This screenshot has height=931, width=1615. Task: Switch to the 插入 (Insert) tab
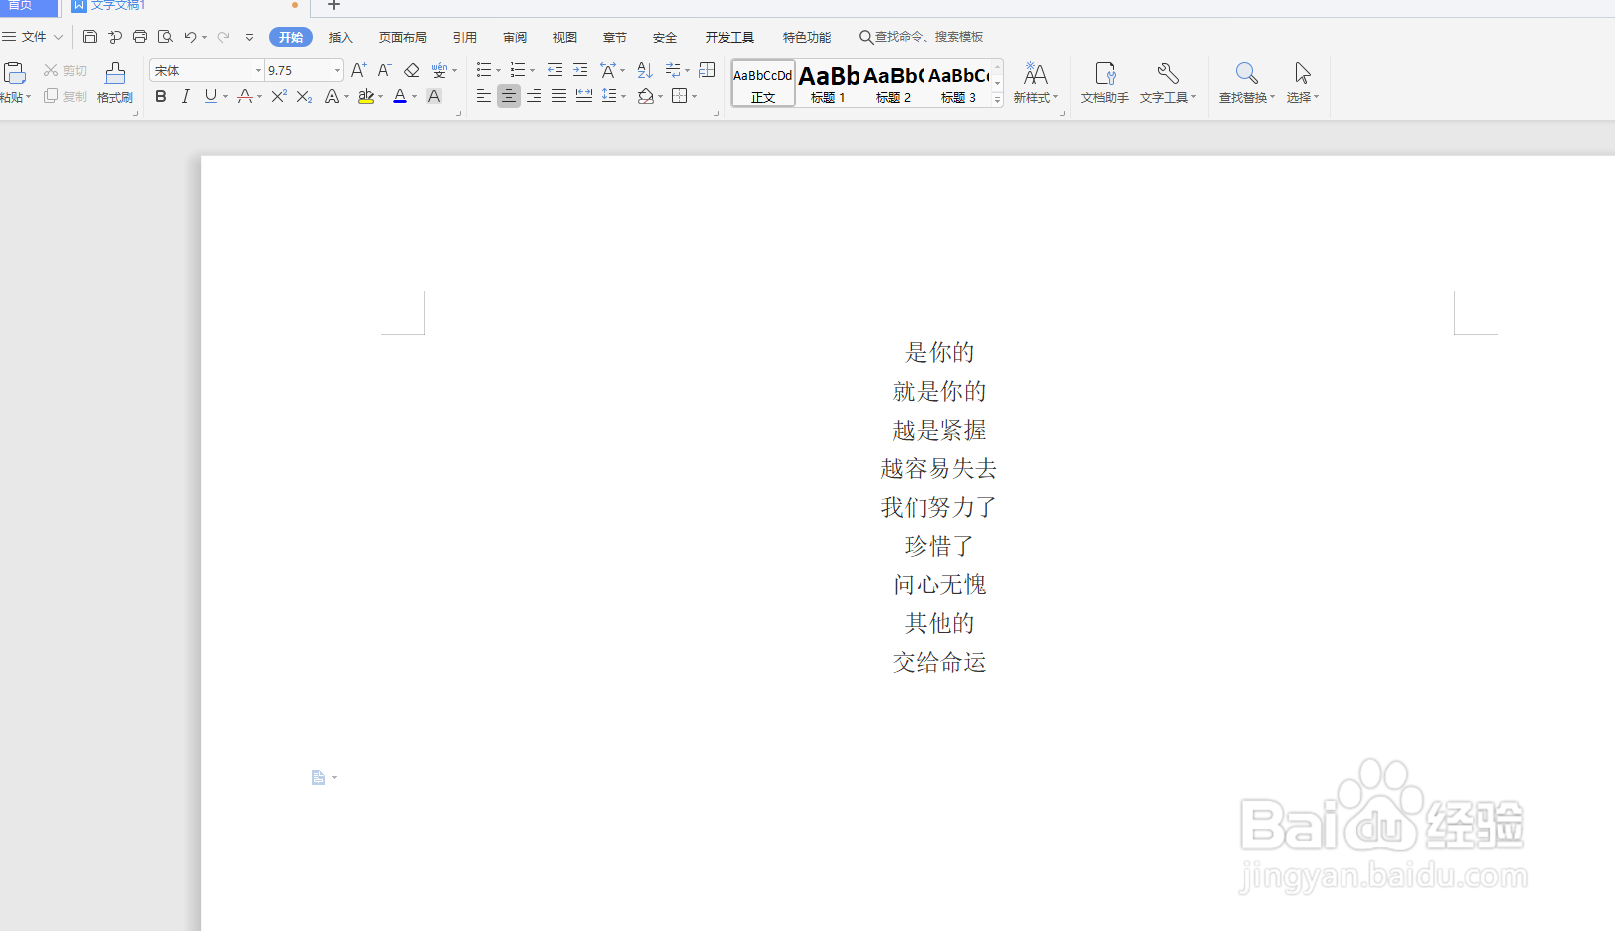(x=341, y=37)
